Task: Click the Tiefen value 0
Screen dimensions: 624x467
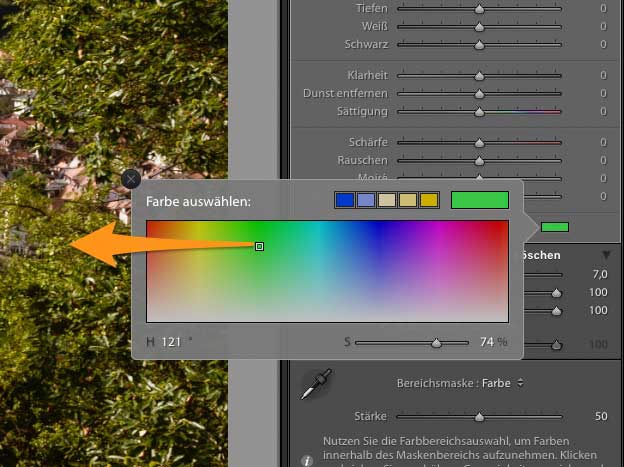Action: [603, 8]
